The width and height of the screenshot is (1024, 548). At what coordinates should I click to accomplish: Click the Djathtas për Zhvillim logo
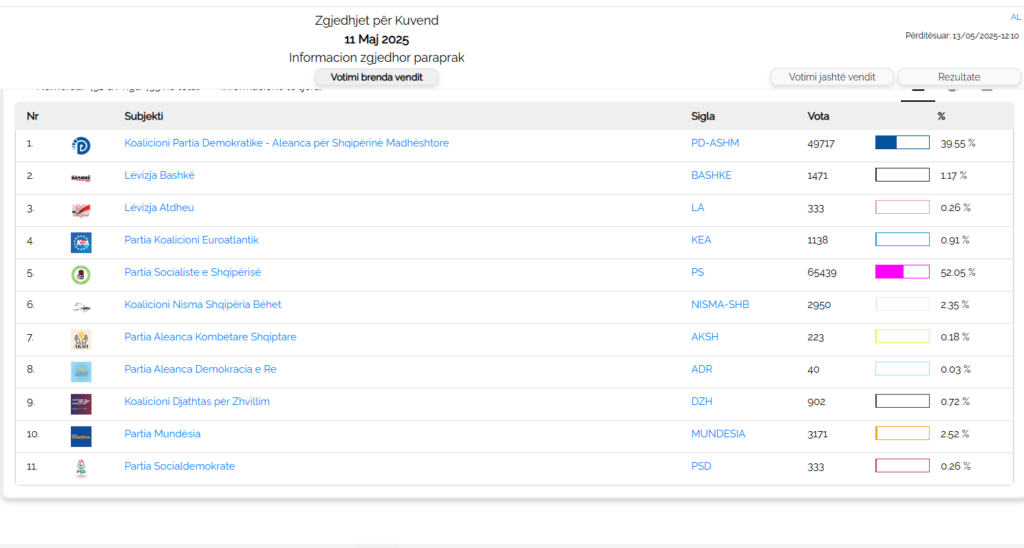(x=81, y=403)
